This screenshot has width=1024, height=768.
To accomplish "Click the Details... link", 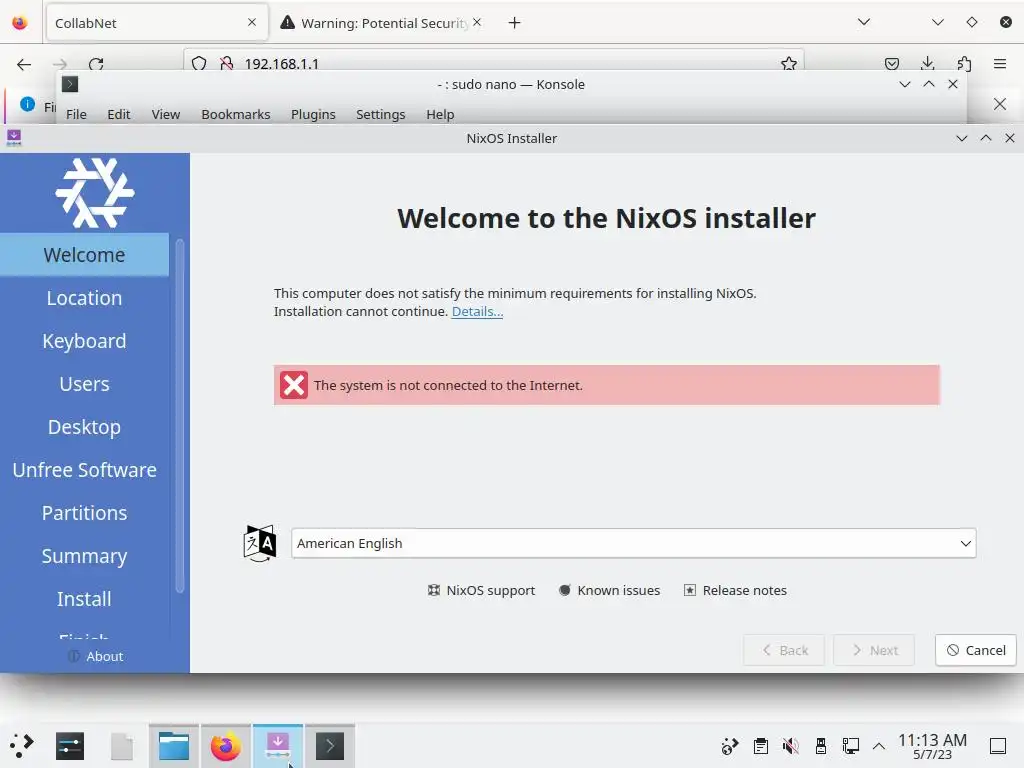I will click(x=477, y=312).
